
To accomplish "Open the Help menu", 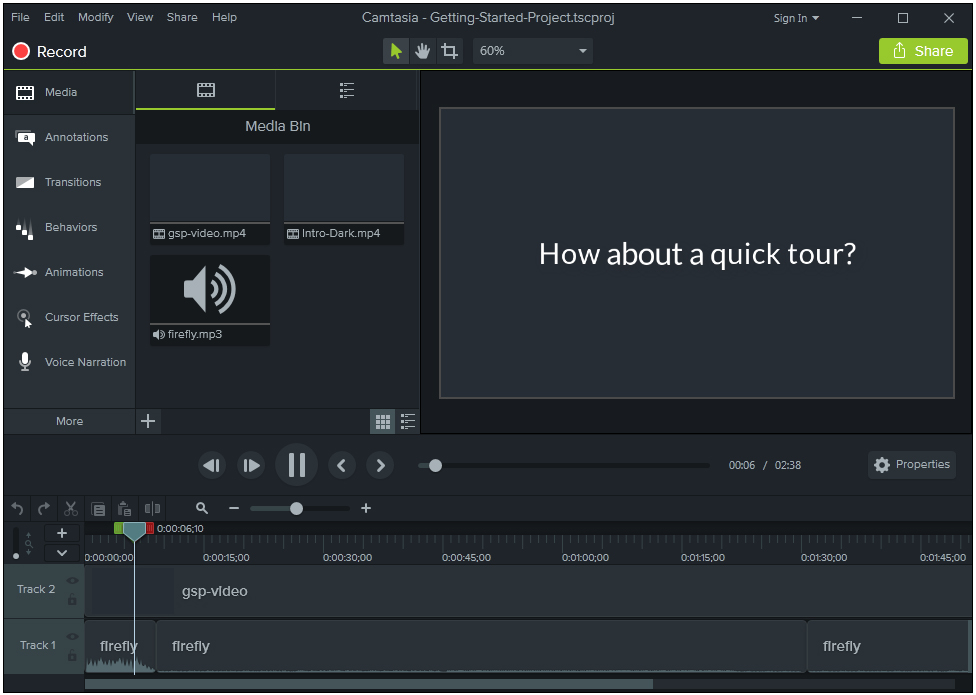I will click(224, 17).
